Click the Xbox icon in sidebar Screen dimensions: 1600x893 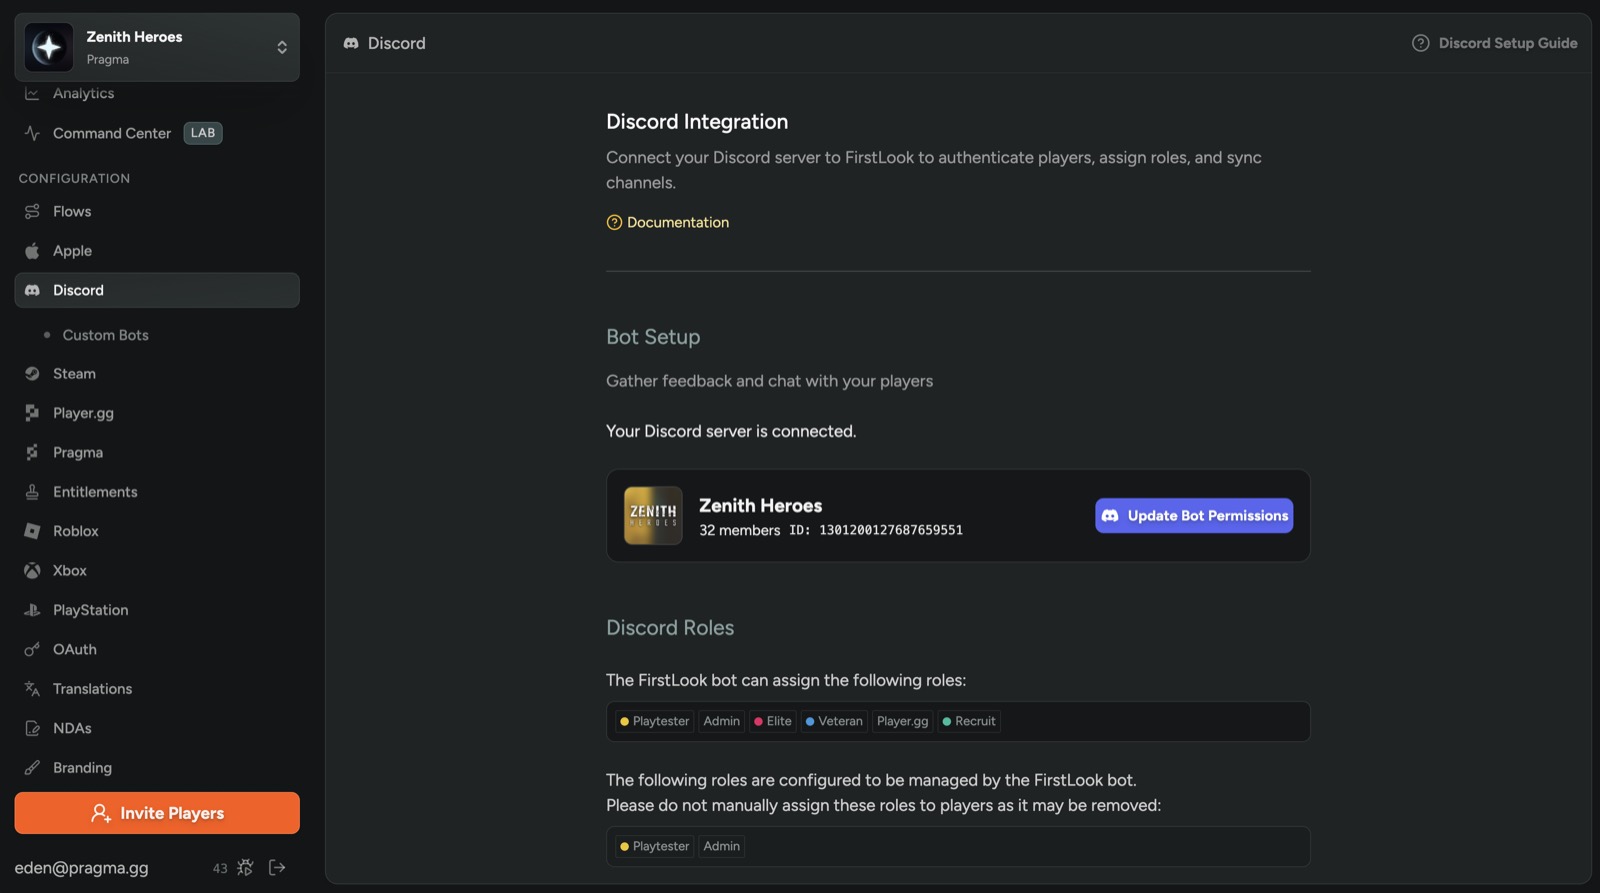[x=32, y=570]
